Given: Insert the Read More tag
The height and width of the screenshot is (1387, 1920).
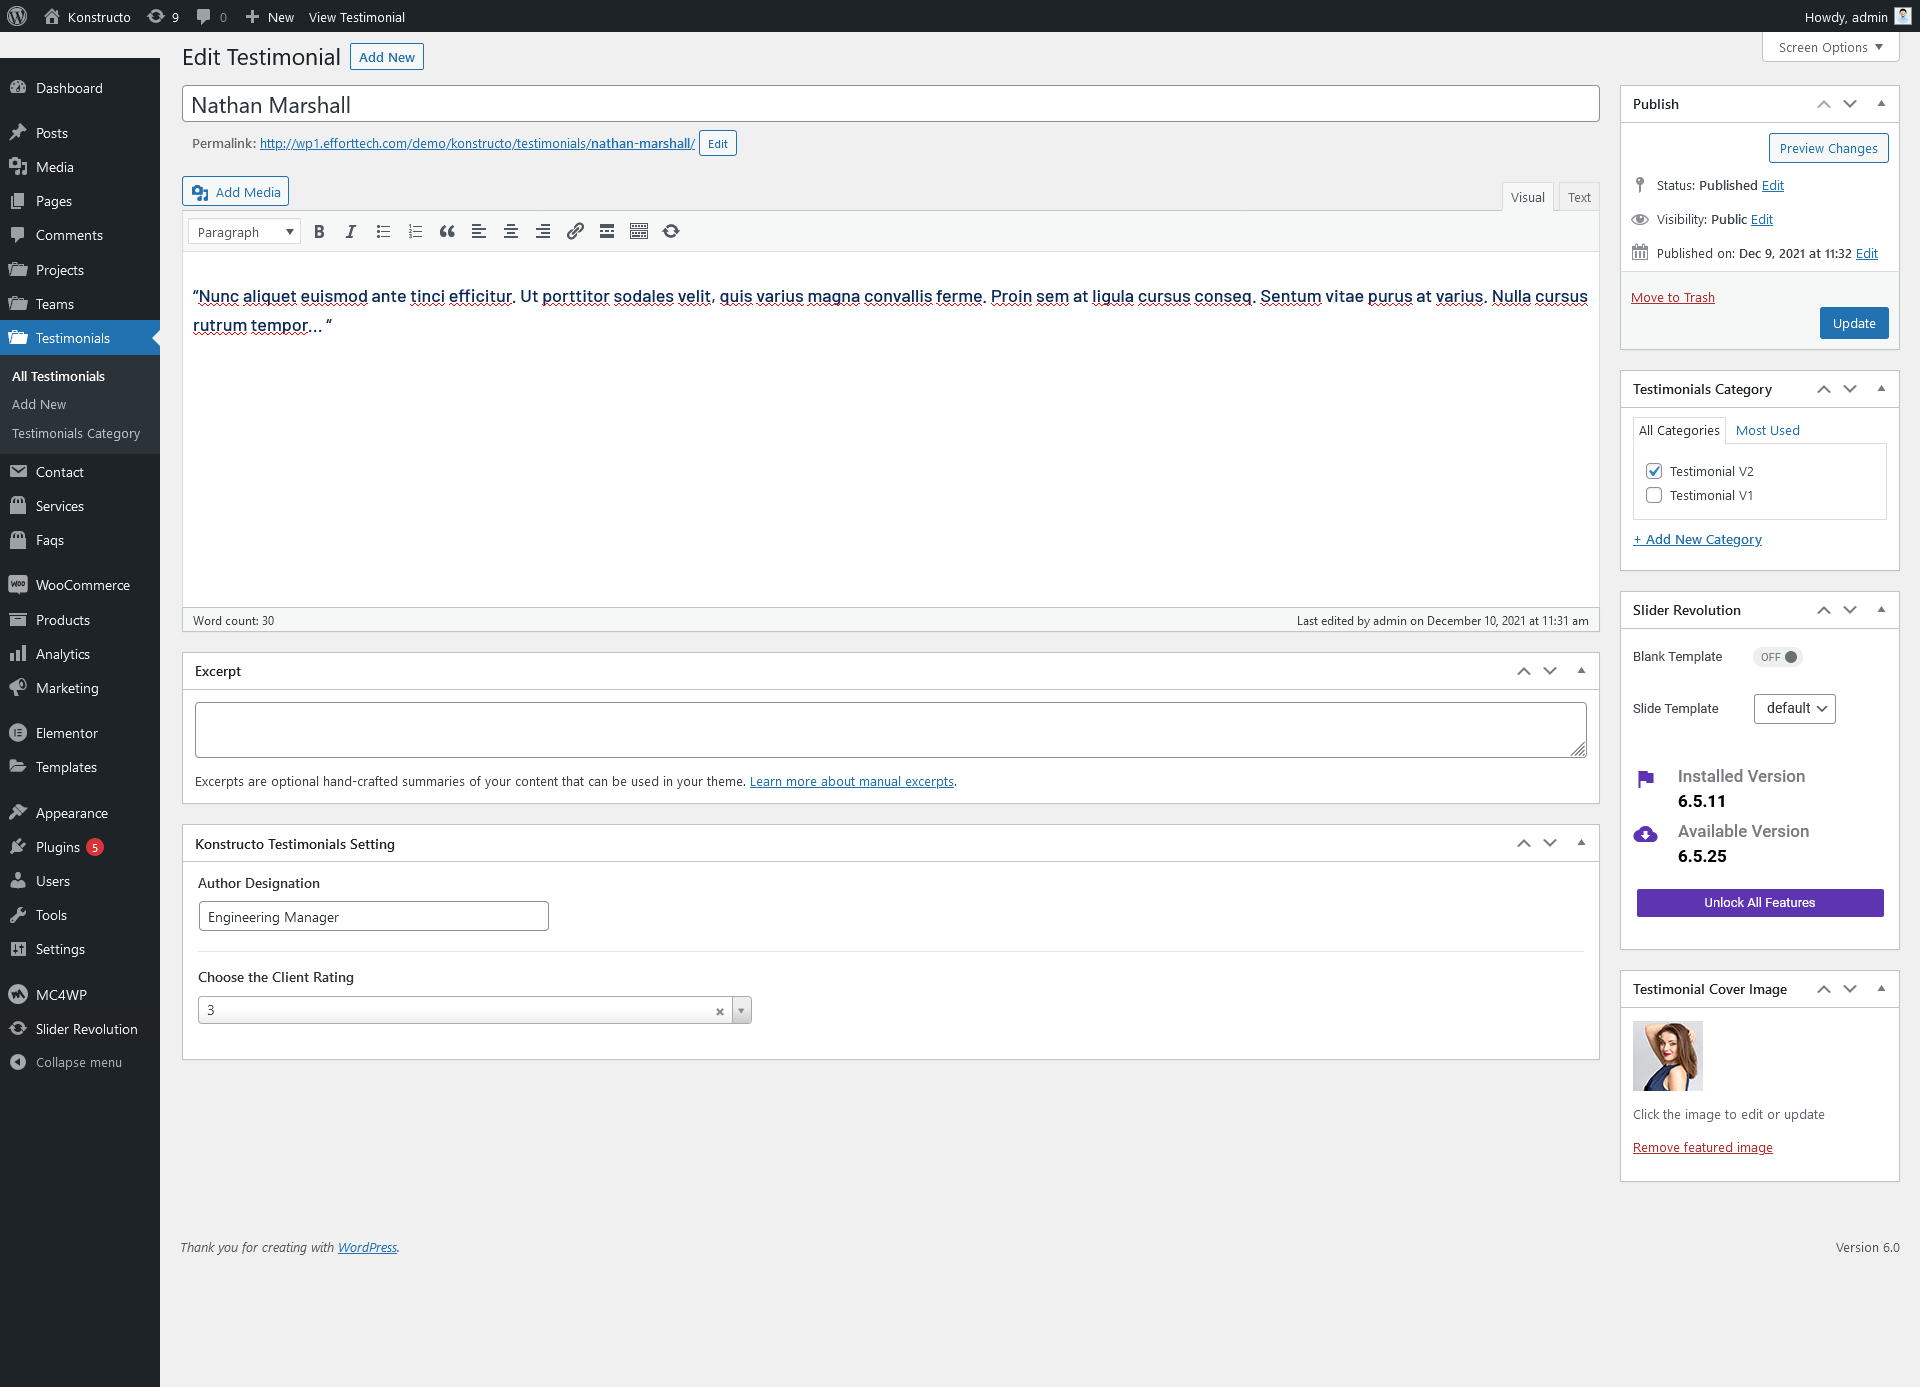Looking at the screenshot, I should click(607, 232).
